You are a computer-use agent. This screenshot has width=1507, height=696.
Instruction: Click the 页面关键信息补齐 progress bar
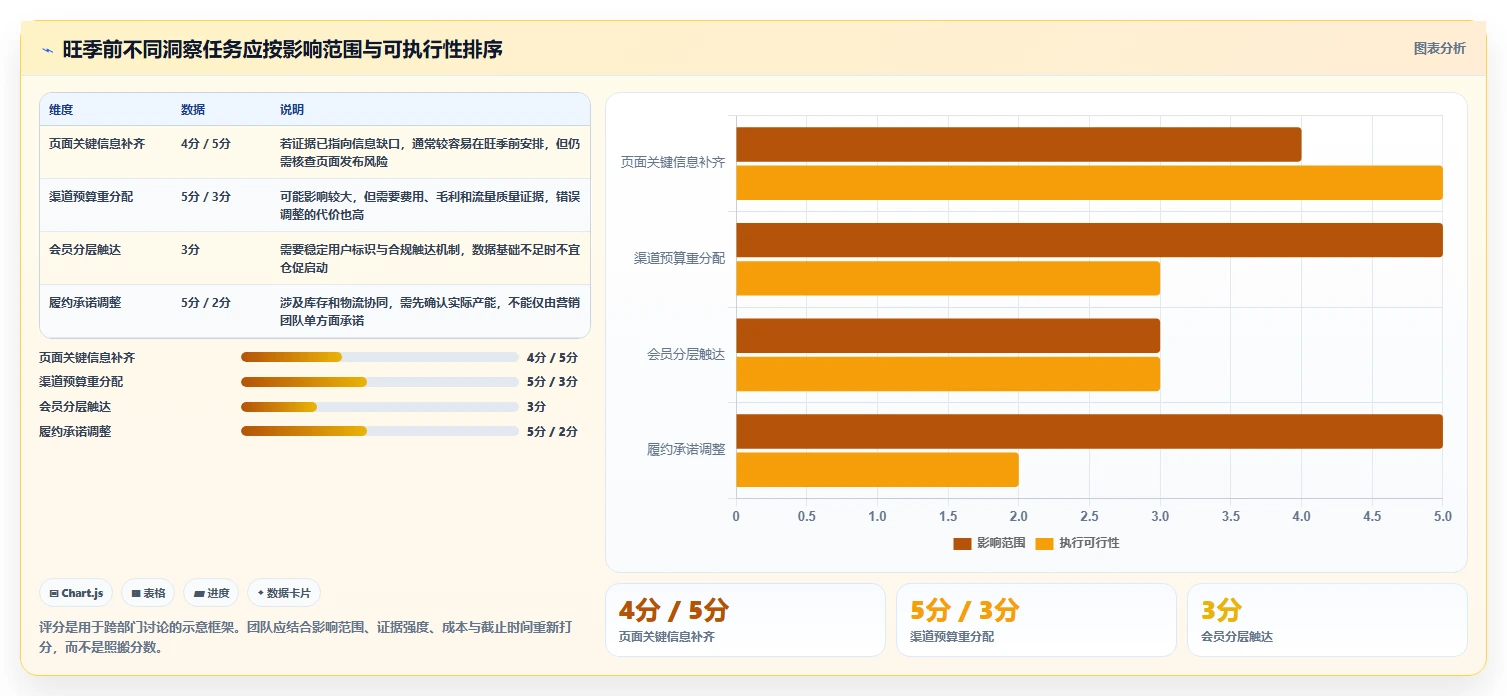380,357
